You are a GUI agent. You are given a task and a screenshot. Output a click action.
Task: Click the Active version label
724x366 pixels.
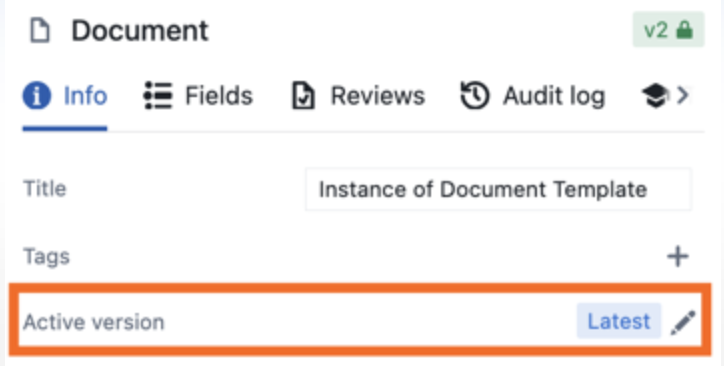point(94,322)
